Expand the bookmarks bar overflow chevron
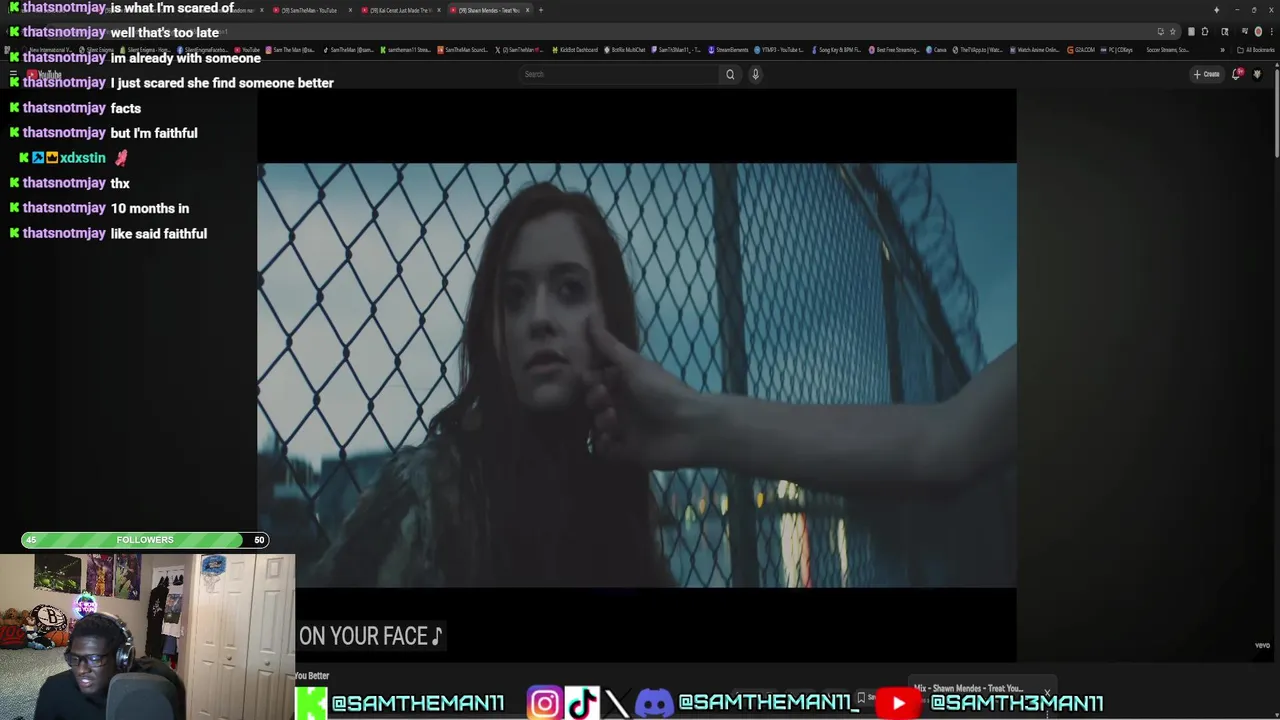The height and width of the screenshot is (720, 1280). click(x=1222, y=50)
